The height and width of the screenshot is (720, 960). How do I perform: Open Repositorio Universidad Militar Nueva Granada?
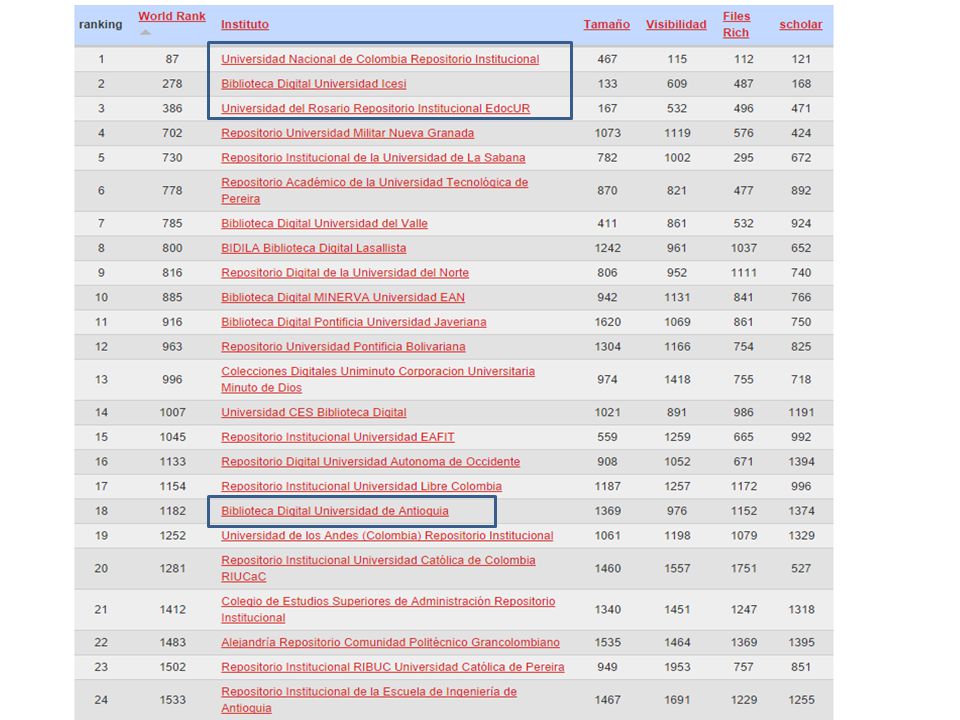[x=347, y=133]
